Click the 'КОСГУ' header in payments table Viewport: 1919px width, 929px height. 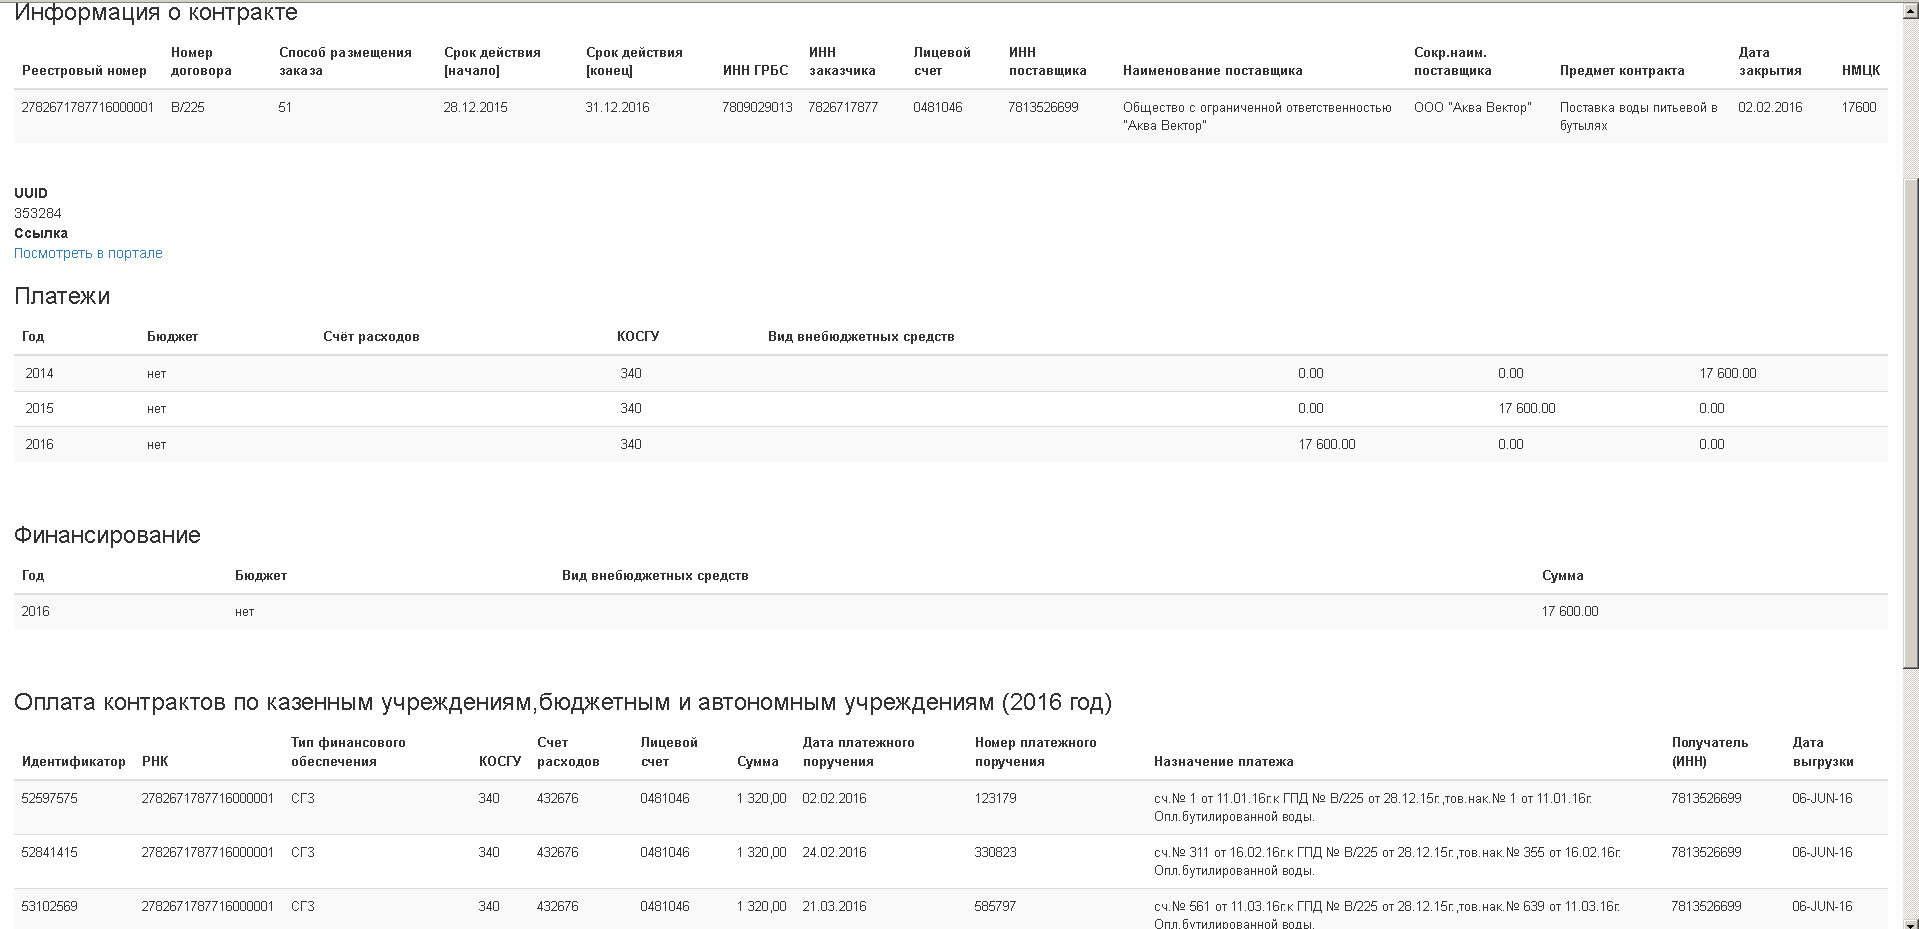[x=638, y=336]
